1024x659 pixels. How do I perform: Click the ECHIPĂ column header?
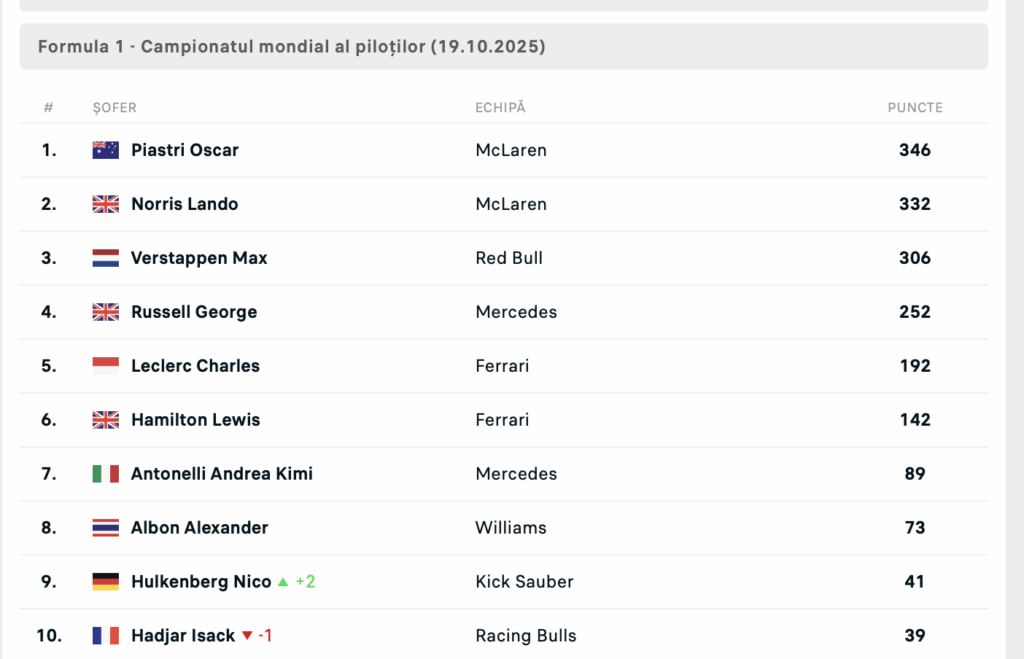tap(500, 108)
